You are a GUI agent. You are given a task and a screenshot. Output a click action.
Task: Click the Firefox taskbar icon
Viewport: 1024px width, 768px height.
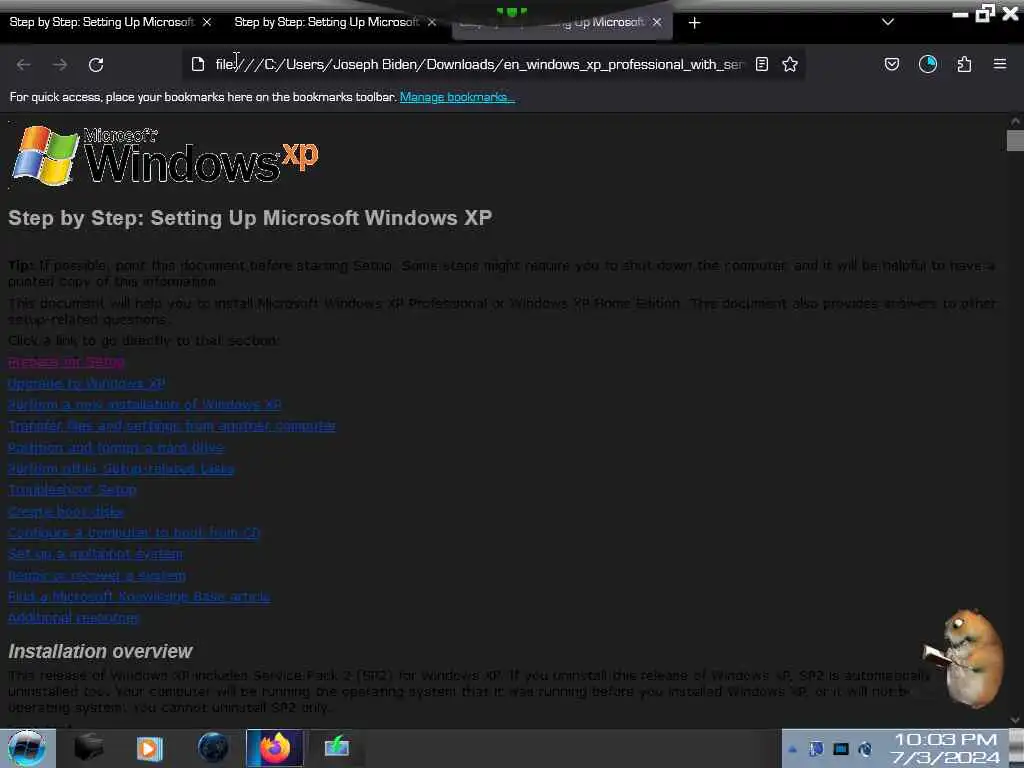pyautogui.click(x=275, y=748)
